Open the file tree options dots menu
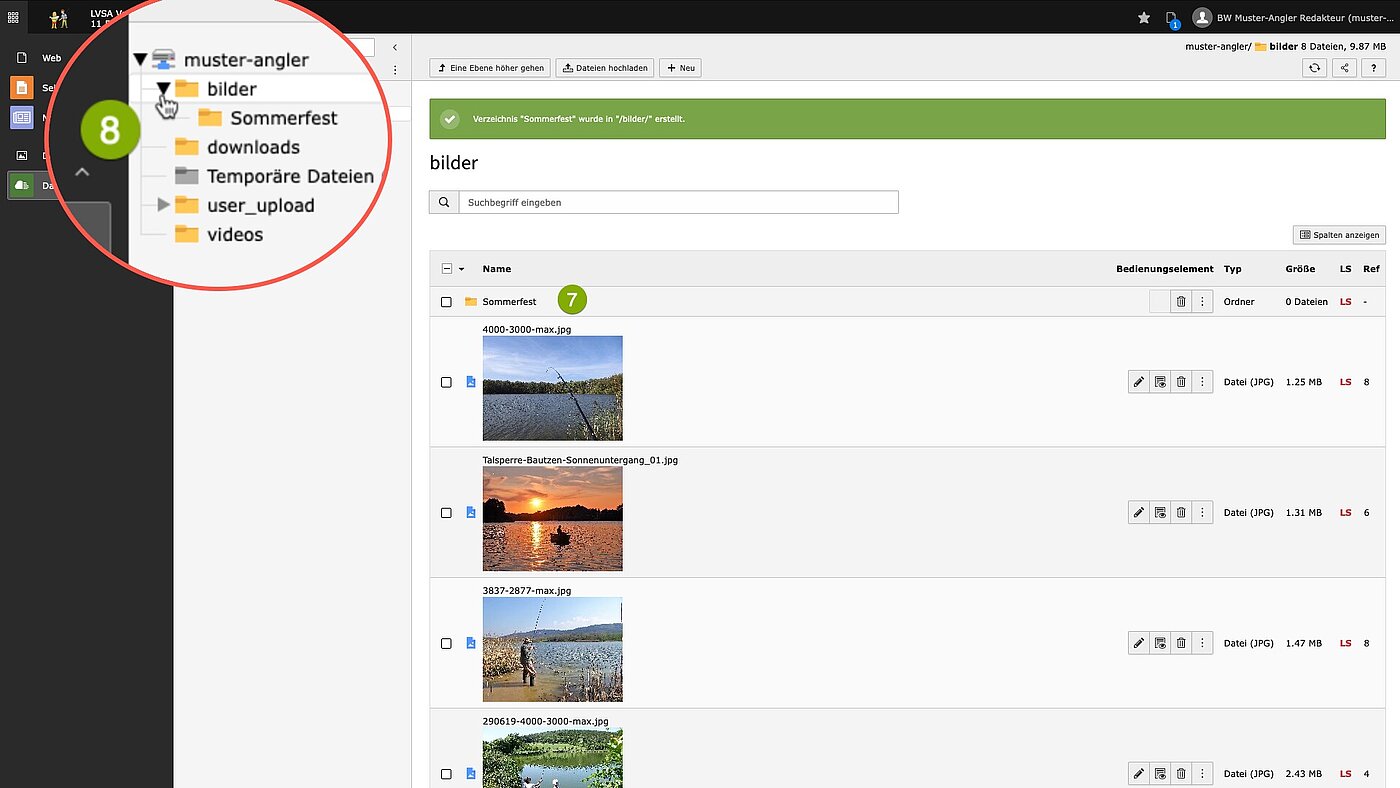The height and width of the screenshot is (788, 1400). [x=395, y=70]
